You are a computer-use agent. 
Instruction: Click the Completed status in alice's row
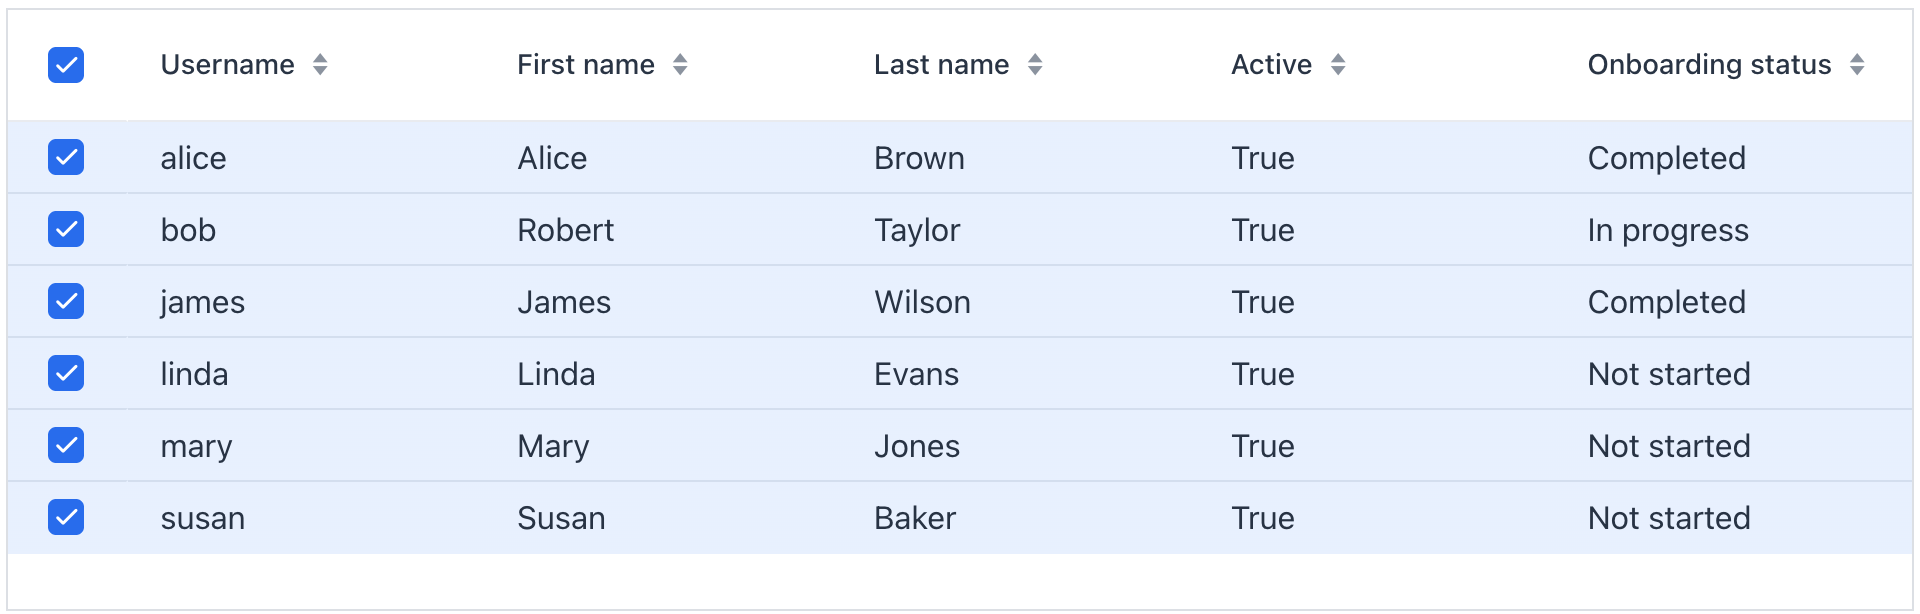click(x=1666, y=157)
